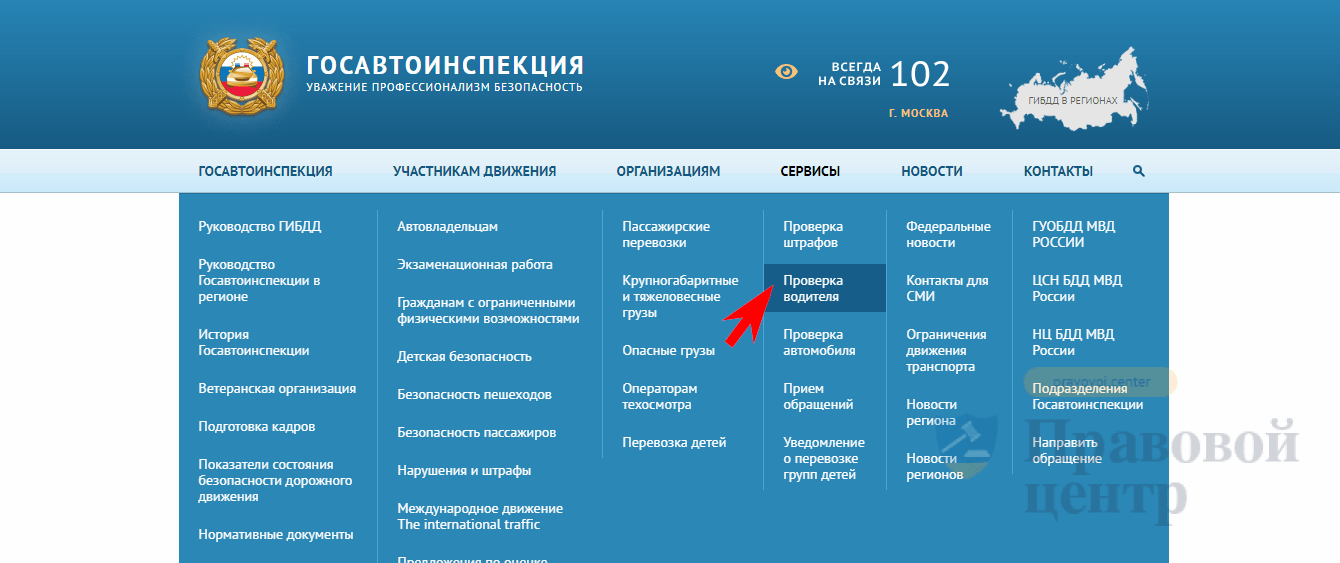Open Новости региона

[x=931, y=413]
